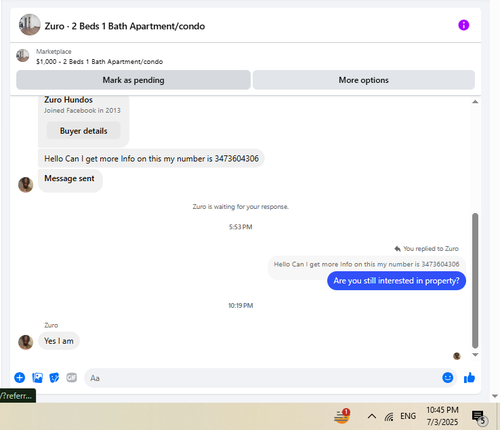The width and height of the screenshot is (500, 430).
Task: Click 'Zuro is waiting for your response' notice
Action: [240, 207]
